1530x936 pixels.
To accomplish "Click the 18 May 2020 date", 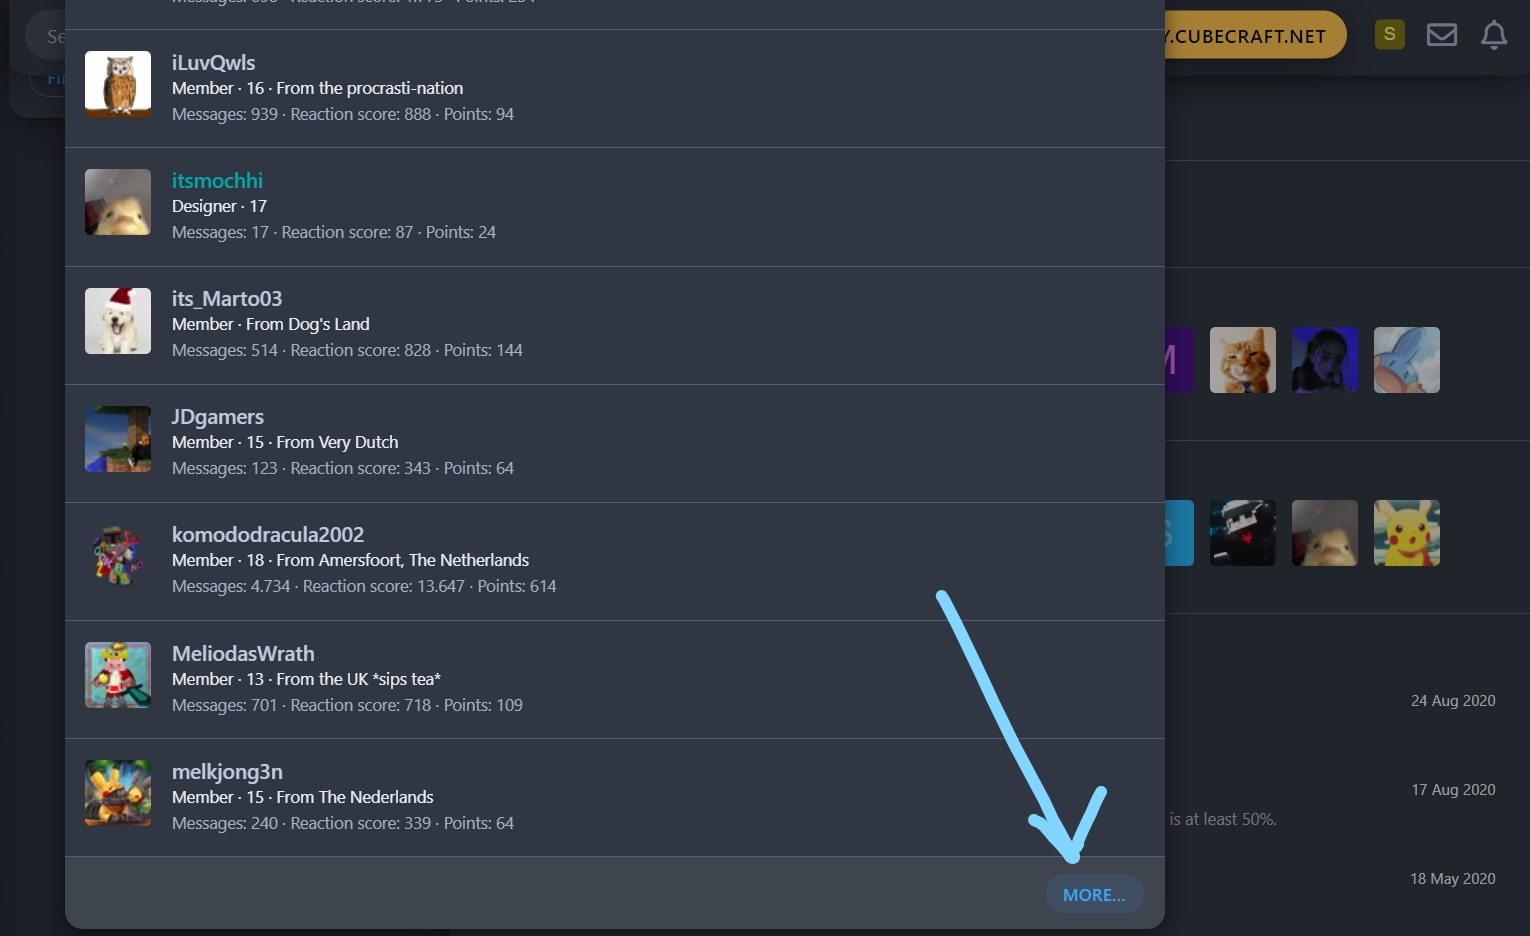I will point(1453,878).
